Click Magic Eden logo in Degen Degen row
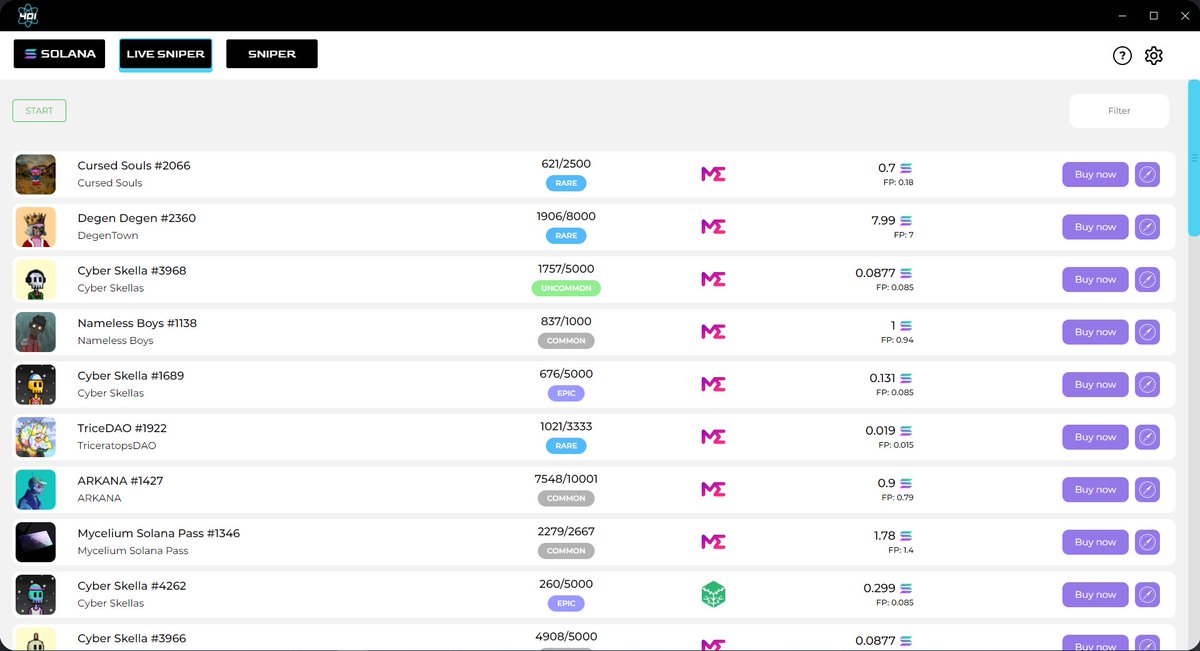This screenshot has height=651, width=1200. [x=713, y=227]
